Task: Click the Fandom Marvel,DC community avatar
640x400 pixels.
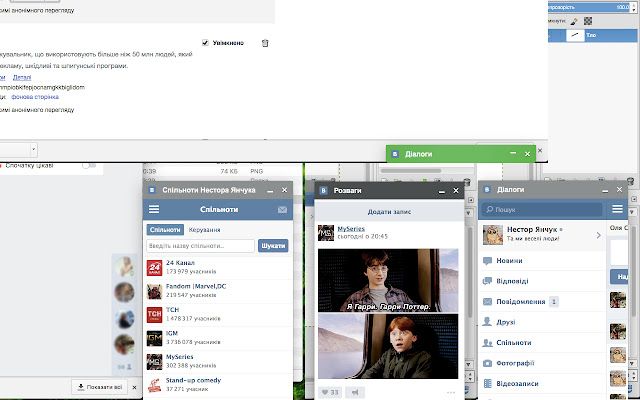Action: tap(154, 291)
